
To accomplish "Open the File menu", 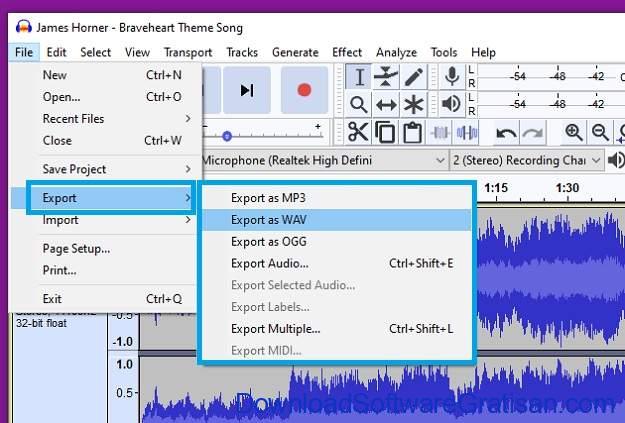I will [x=24, y=52].
